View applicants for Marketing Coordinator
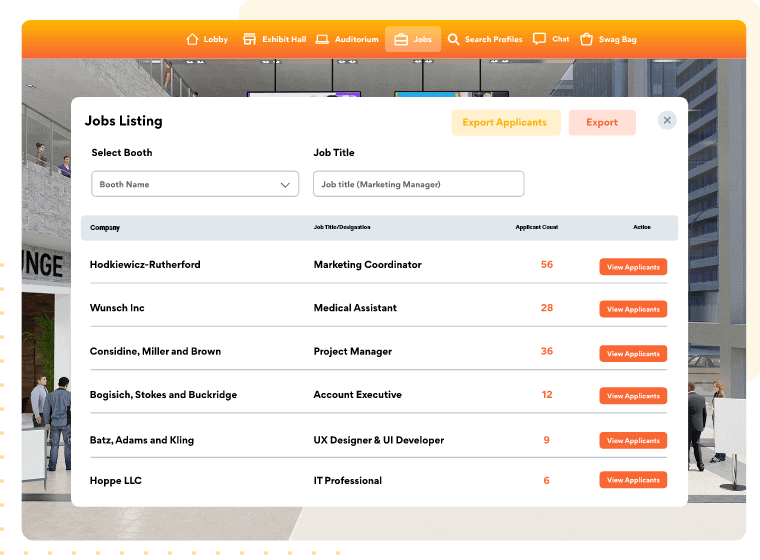The width and height of the screenshot is (760, 560). (x=633, y=267)
